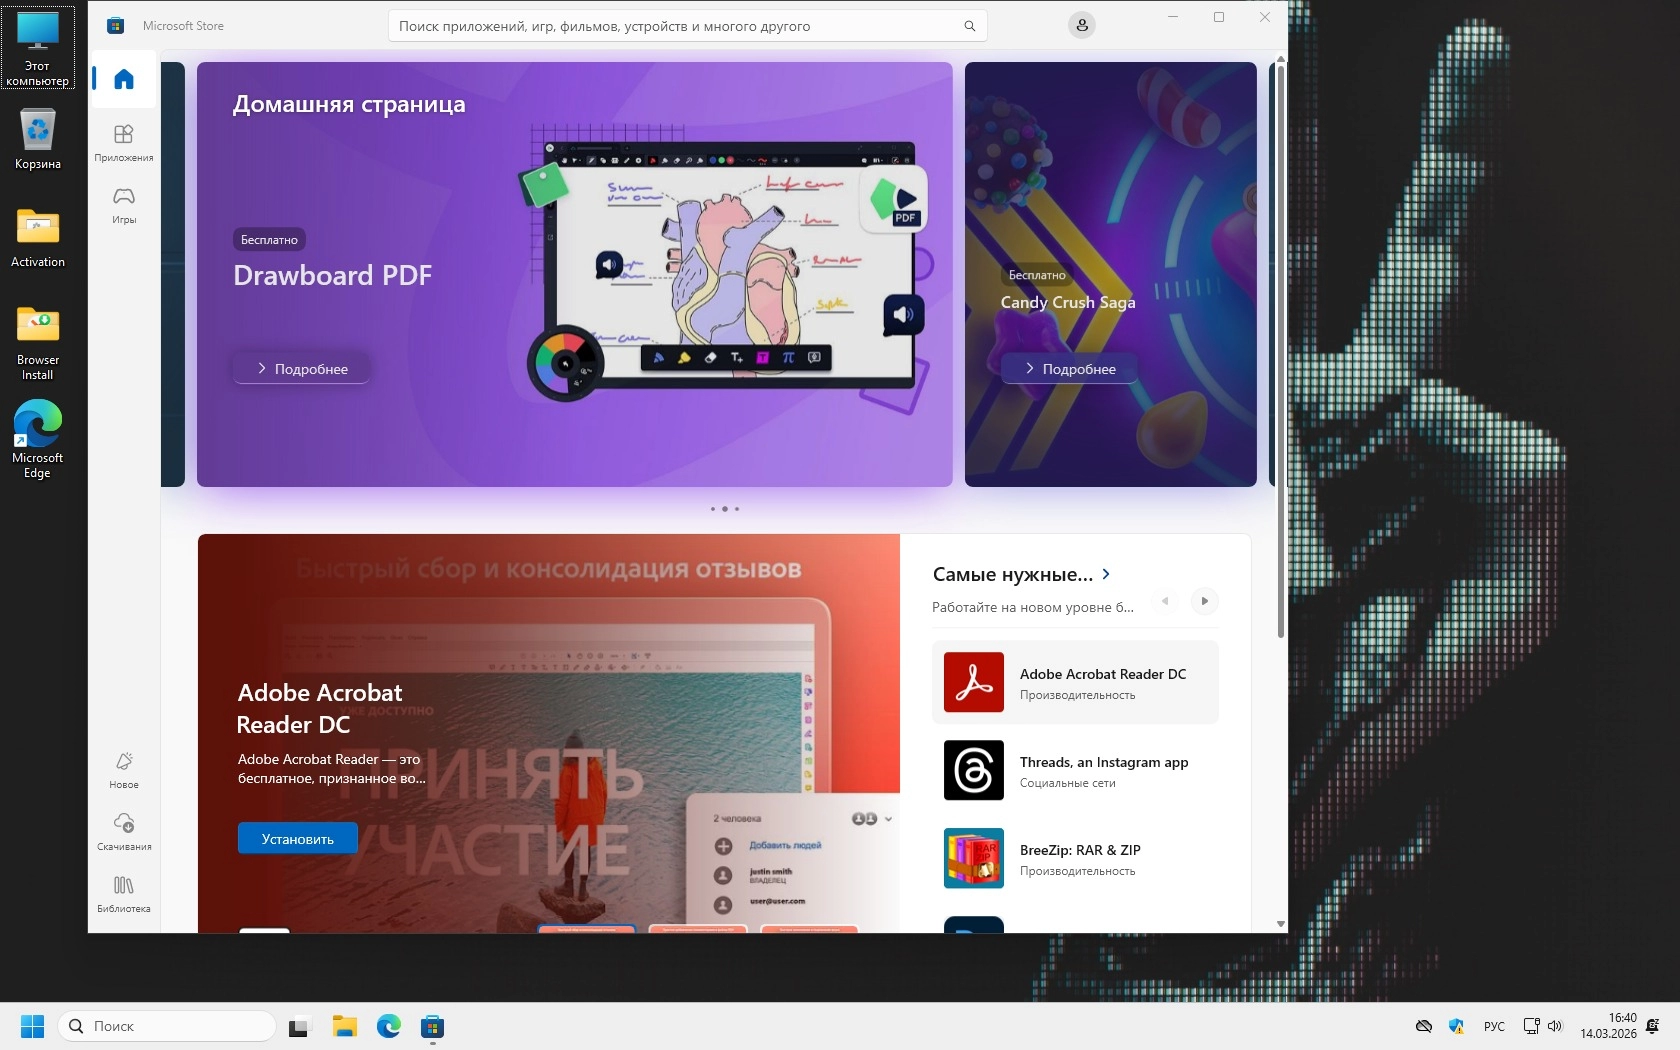Image resolution: width=1680 pixels, height=1050 pixels.
Task: Click the Threads app icon
Action: click(x=974, y=770)
